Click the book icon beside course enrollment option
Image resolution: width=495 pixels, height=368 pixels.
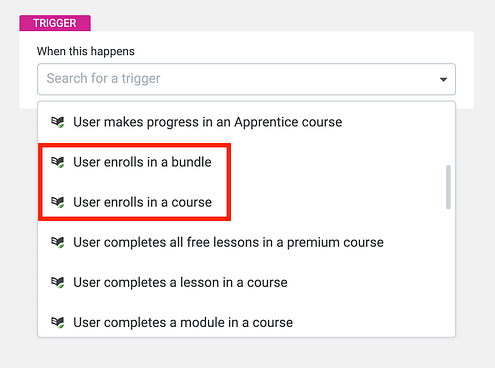[57, 202]
